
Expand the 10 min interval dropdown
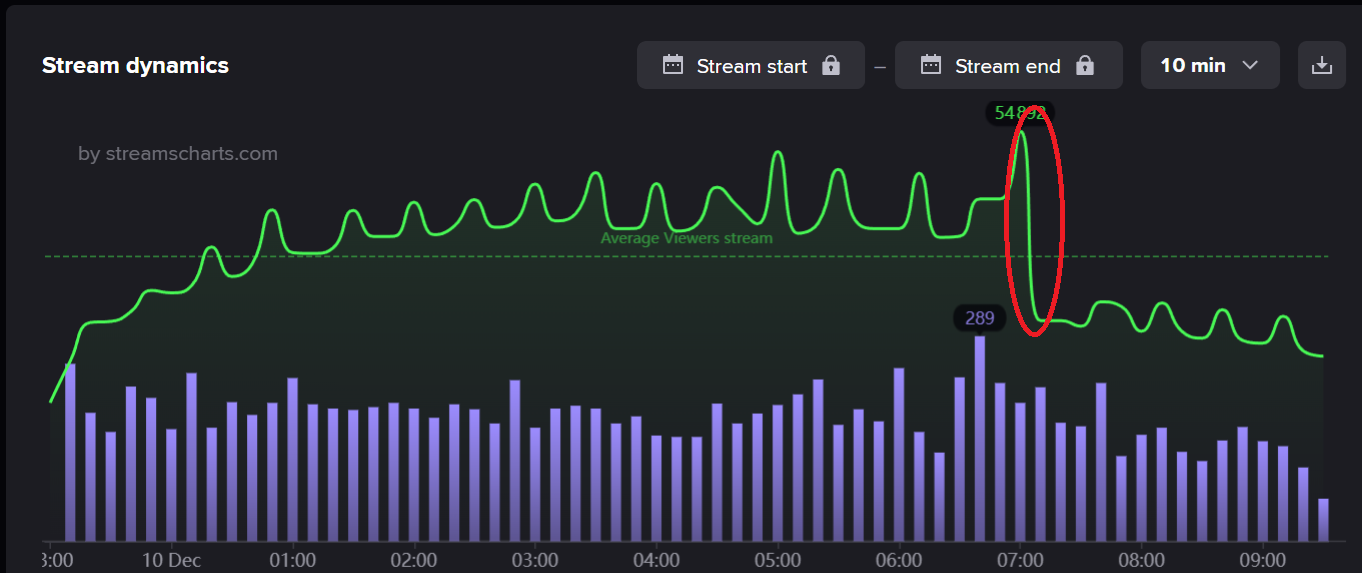[x=1210, y=65]
